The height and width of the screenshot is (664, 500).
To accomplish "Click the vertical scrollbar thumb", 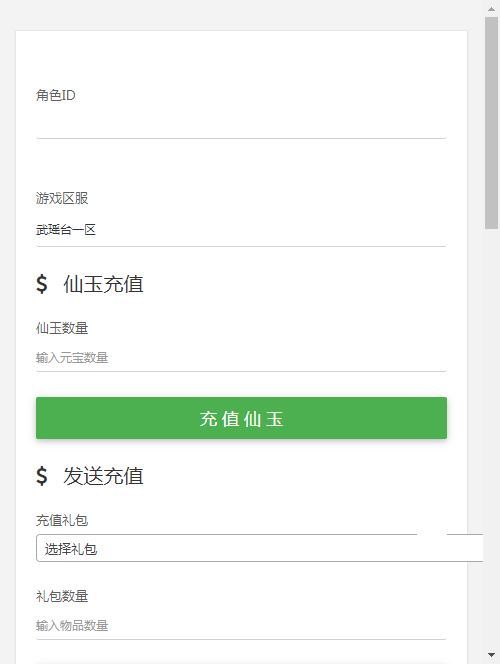I will pyautogui.click(x=492, y=123).
